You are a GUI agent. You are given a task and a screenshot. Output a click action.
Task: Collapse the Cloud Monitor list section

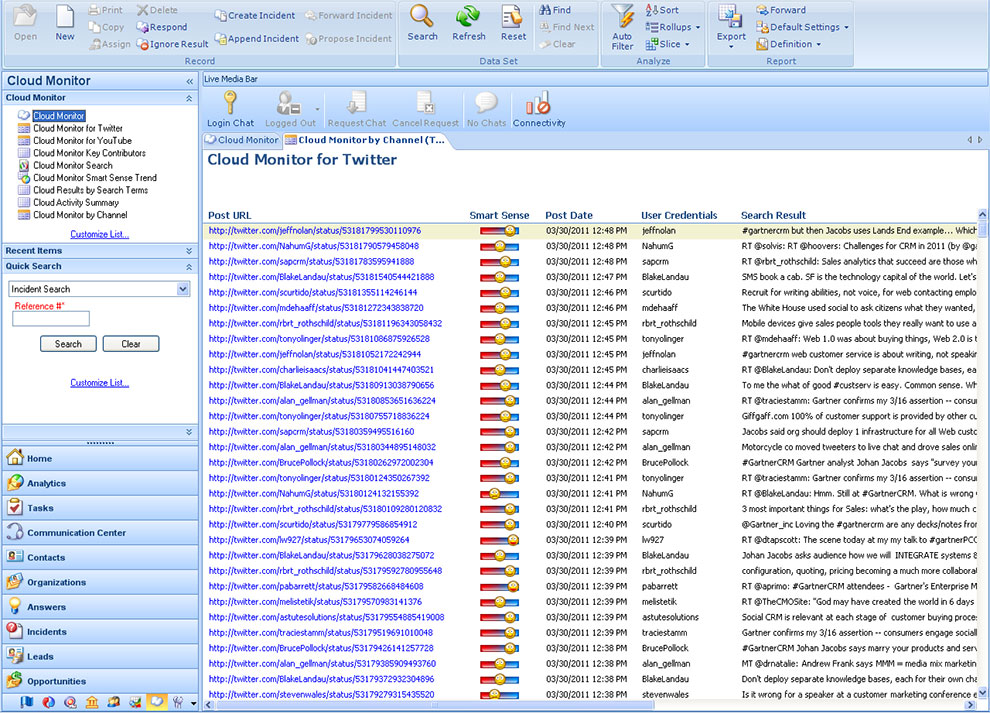click(189, 99)
